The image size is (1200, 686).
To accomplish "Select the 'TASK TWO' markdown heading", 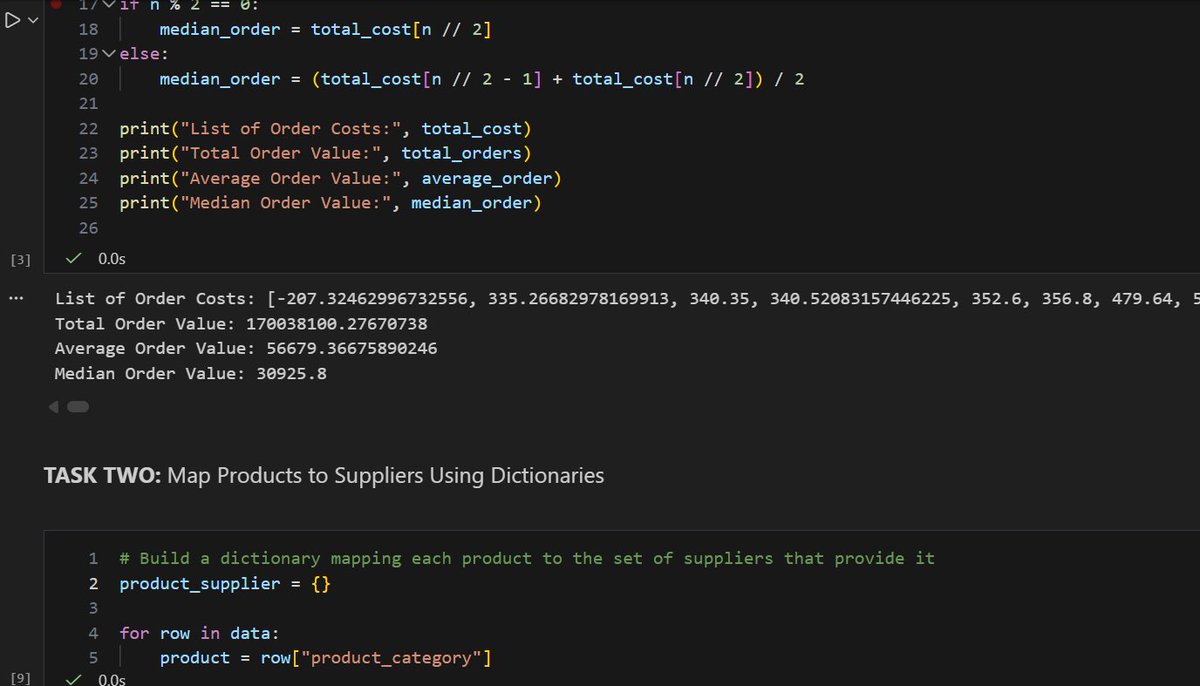I will point(324,476).
